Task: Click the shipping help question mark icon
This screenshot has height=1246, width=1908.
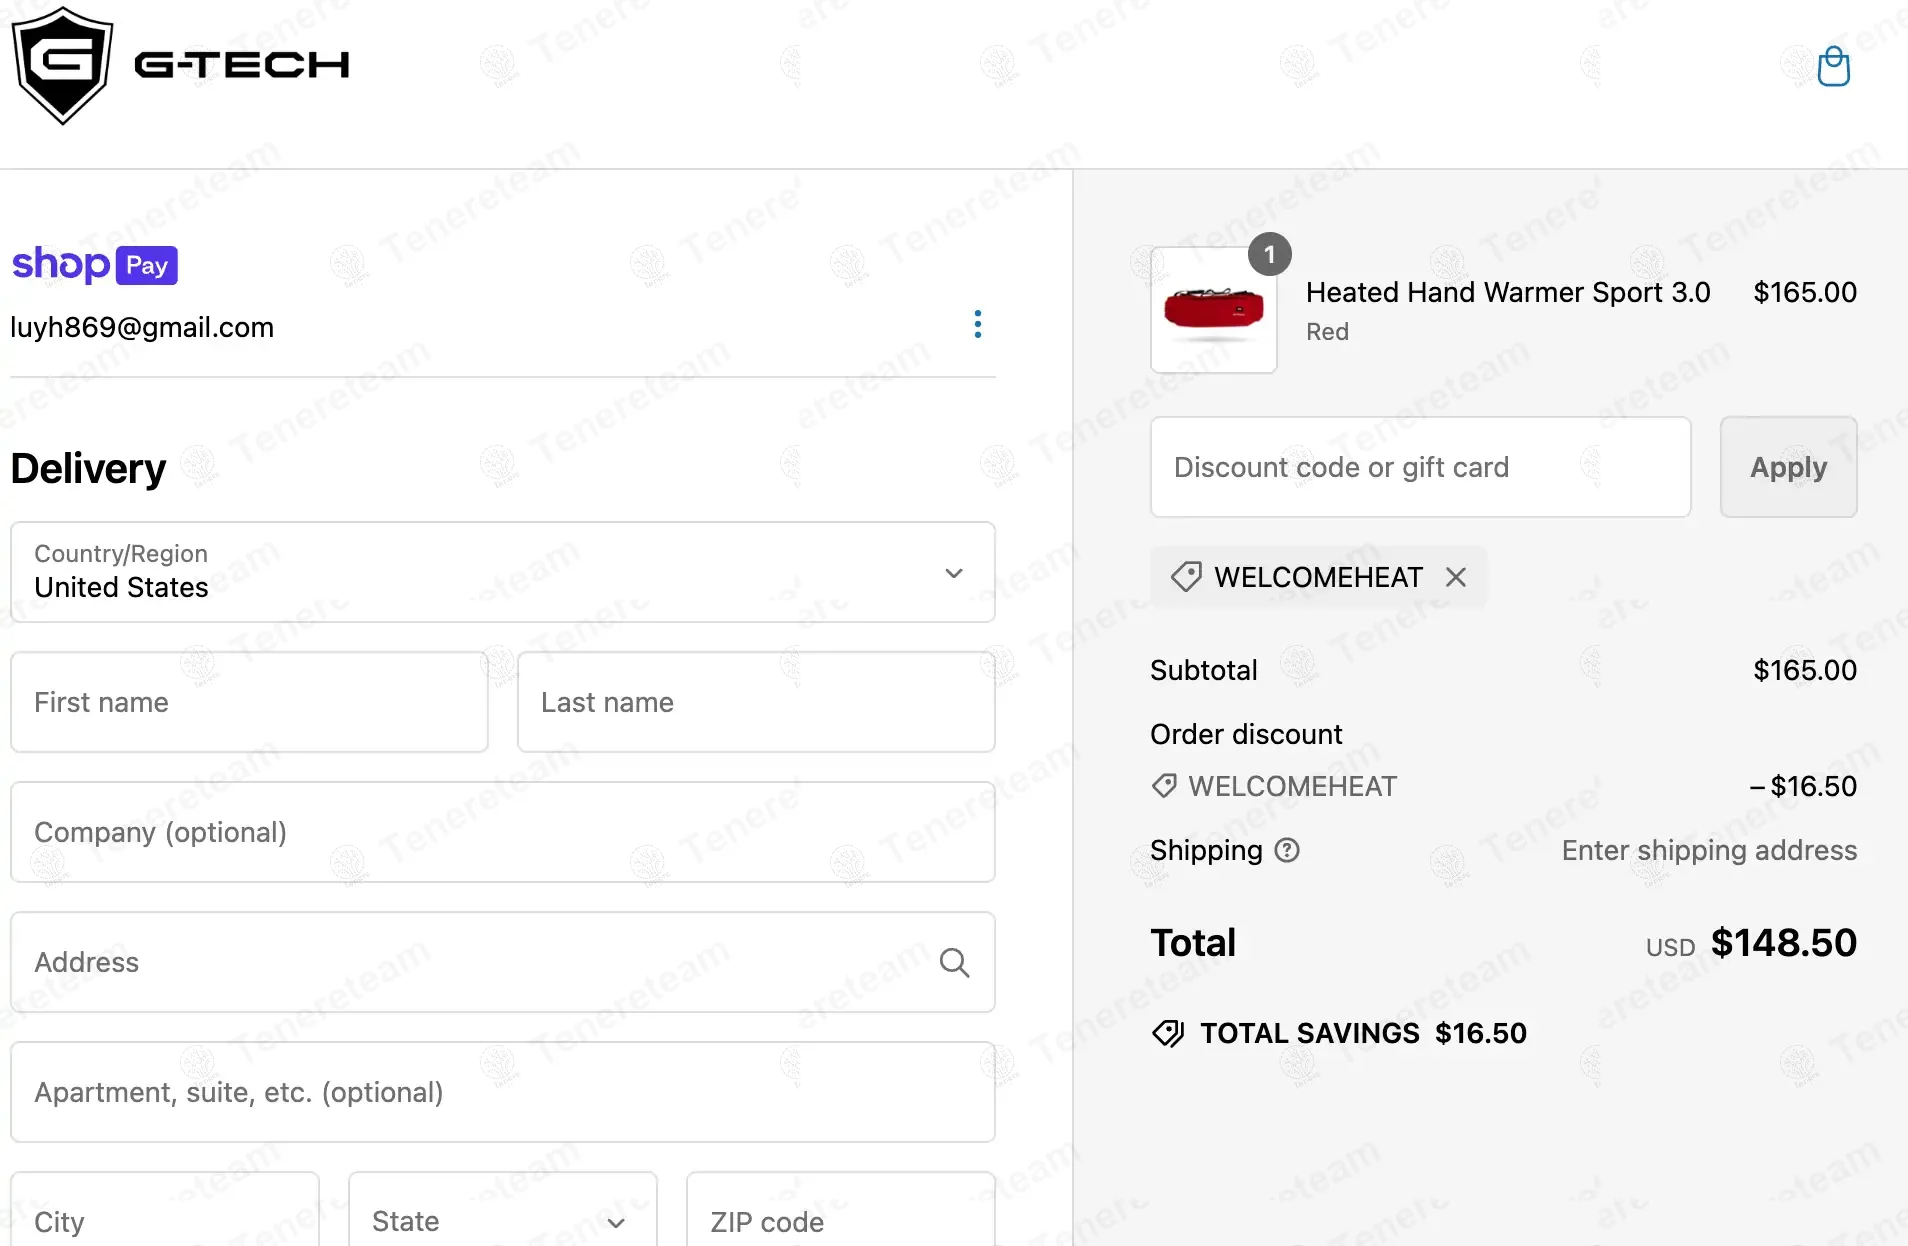Action: (1287, 850)
